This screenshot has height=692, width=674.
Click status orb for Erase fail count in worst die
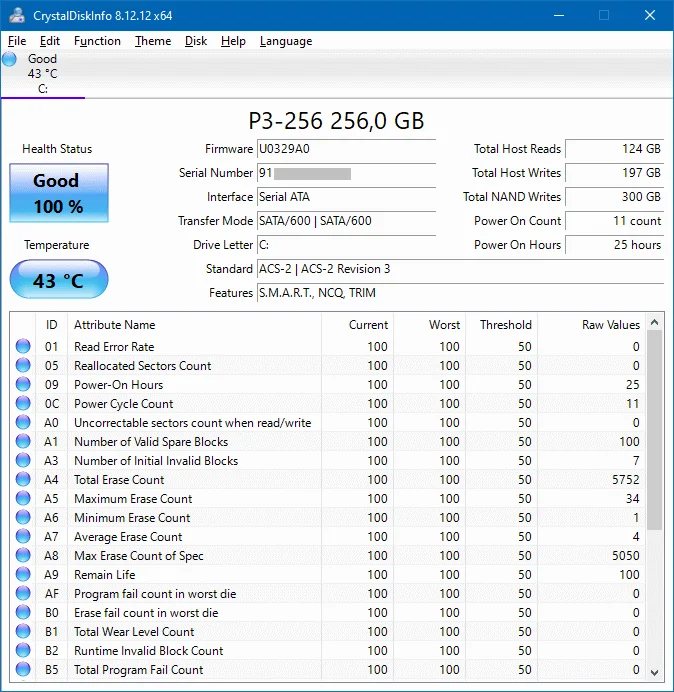23,612
